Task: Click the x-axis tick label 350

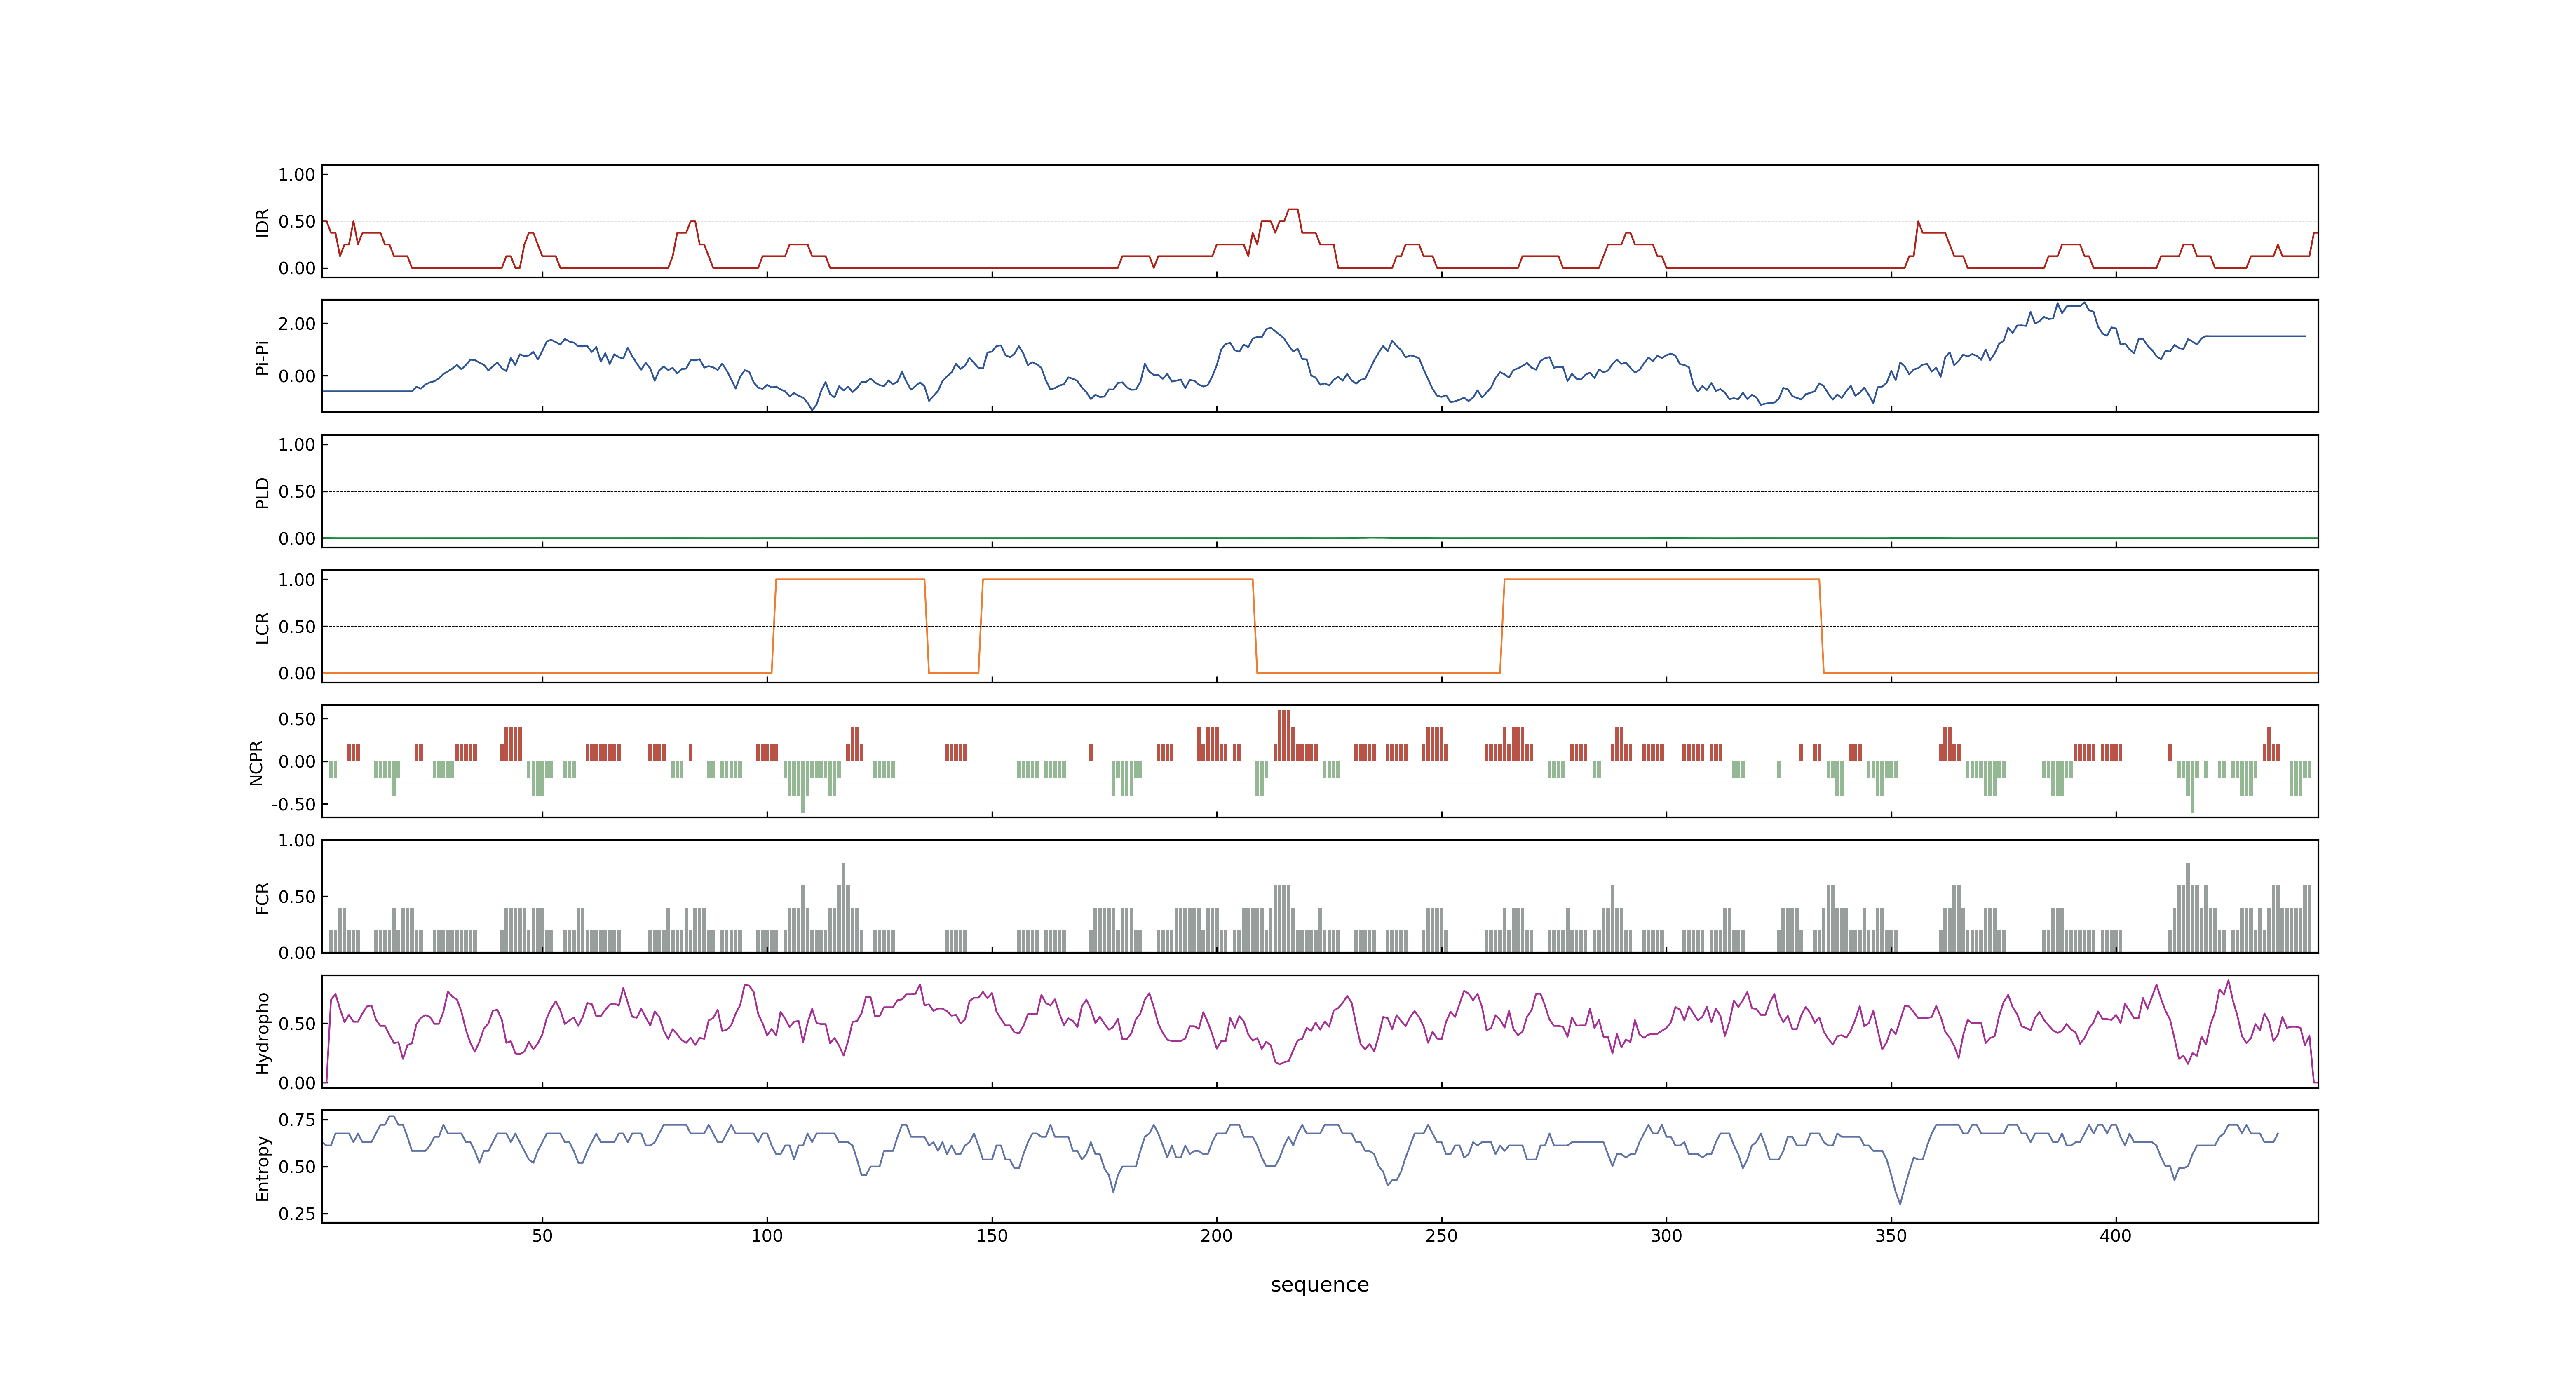Action: 1891,1236
